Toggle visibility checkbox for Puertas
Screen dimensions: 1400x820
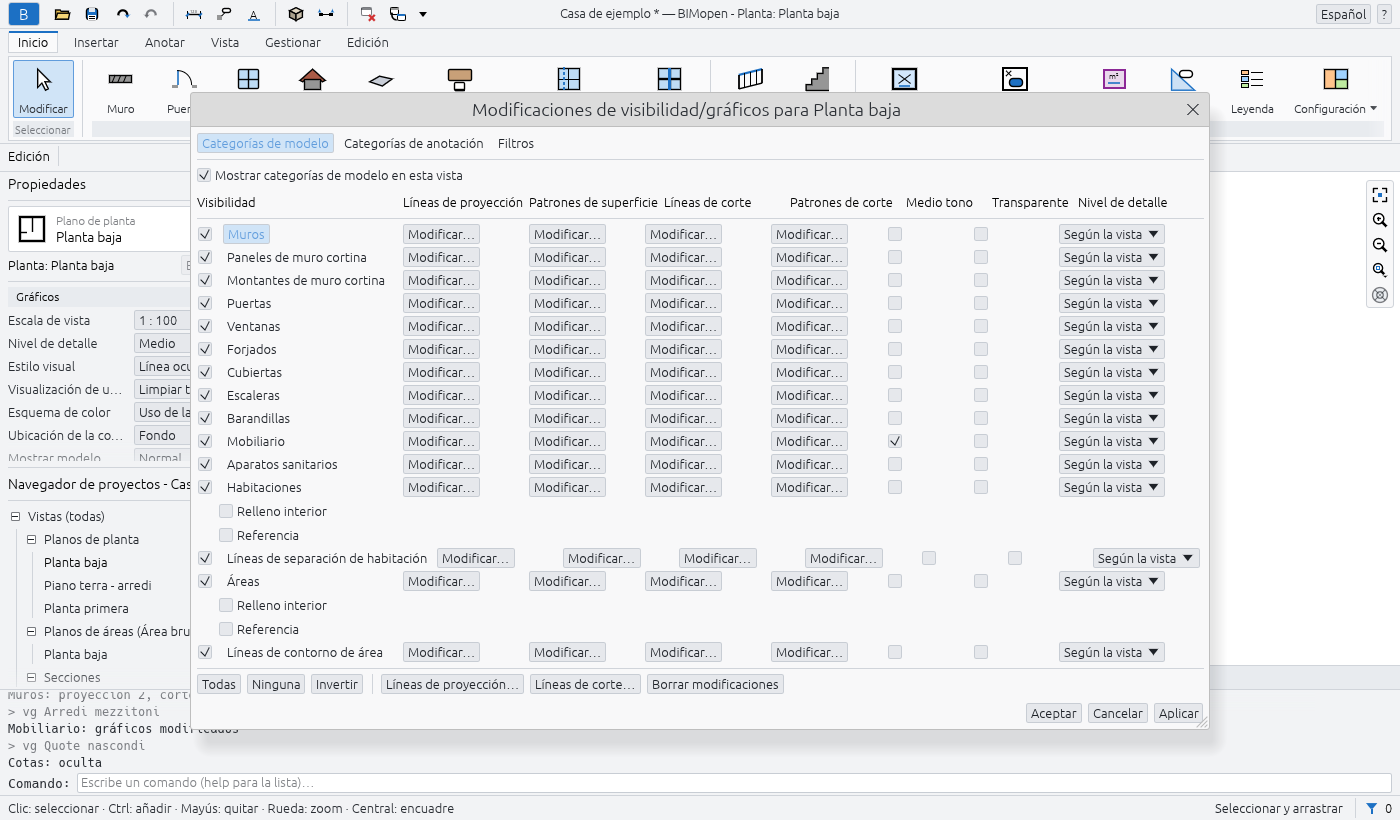tap(205, 303)
